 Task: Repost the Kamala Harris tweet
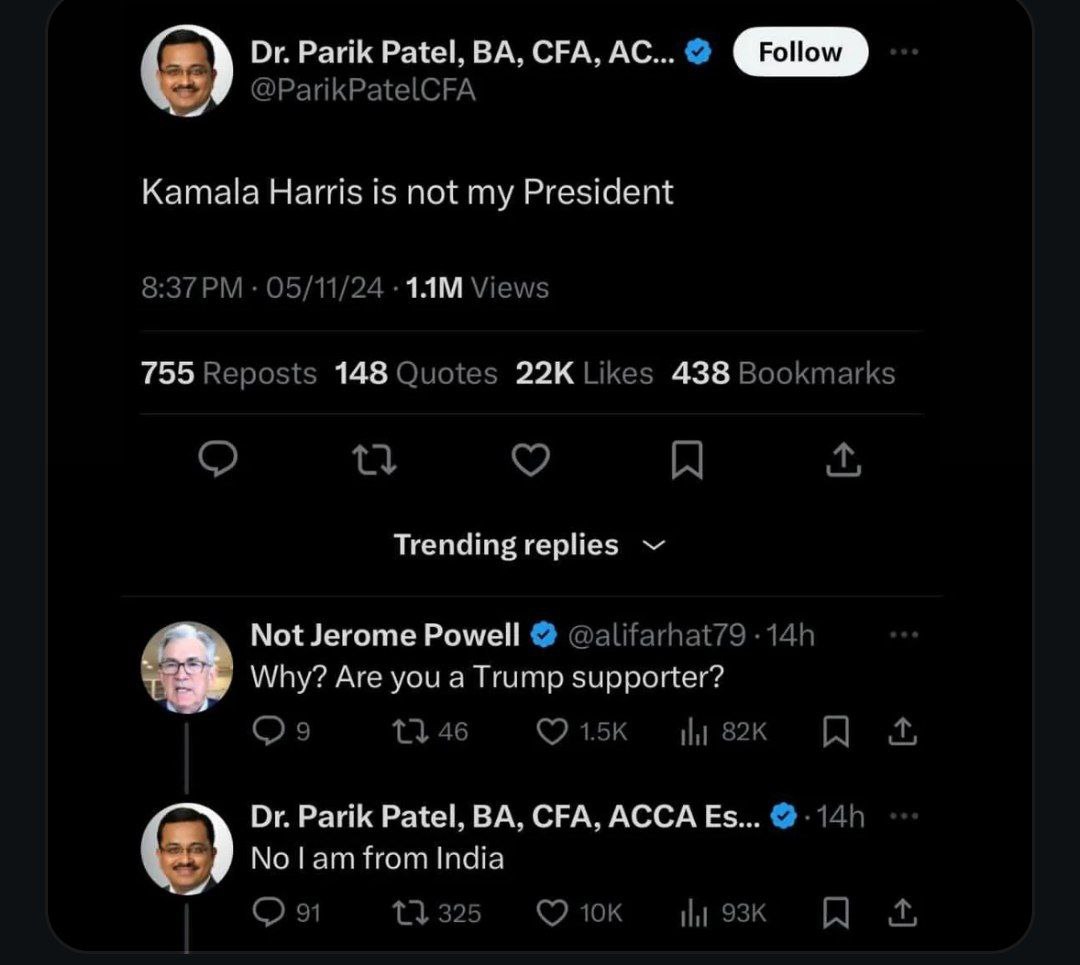(x=375, y=459)
